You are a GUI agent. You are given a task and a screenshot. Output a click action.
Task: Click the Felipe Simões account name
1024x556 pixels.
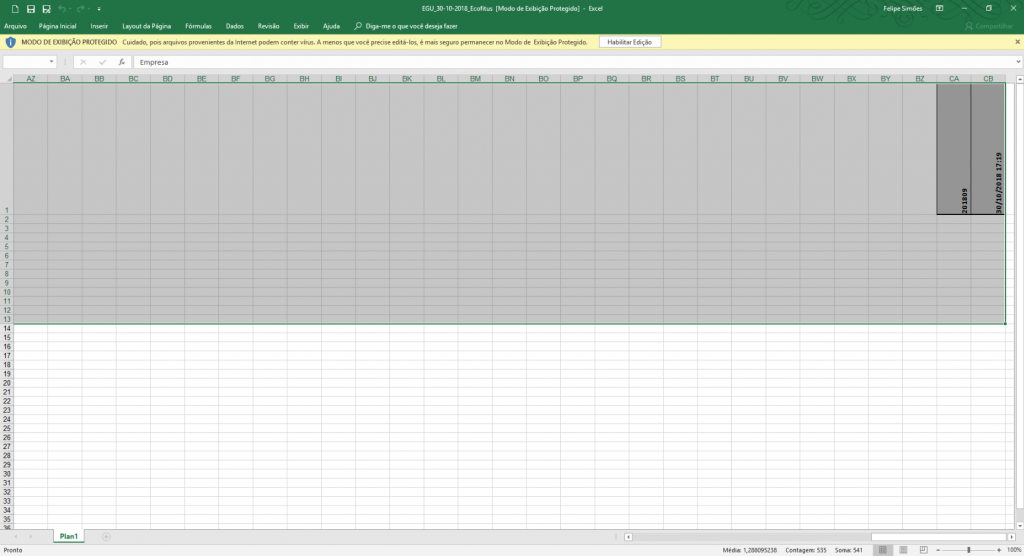(903, 8)
